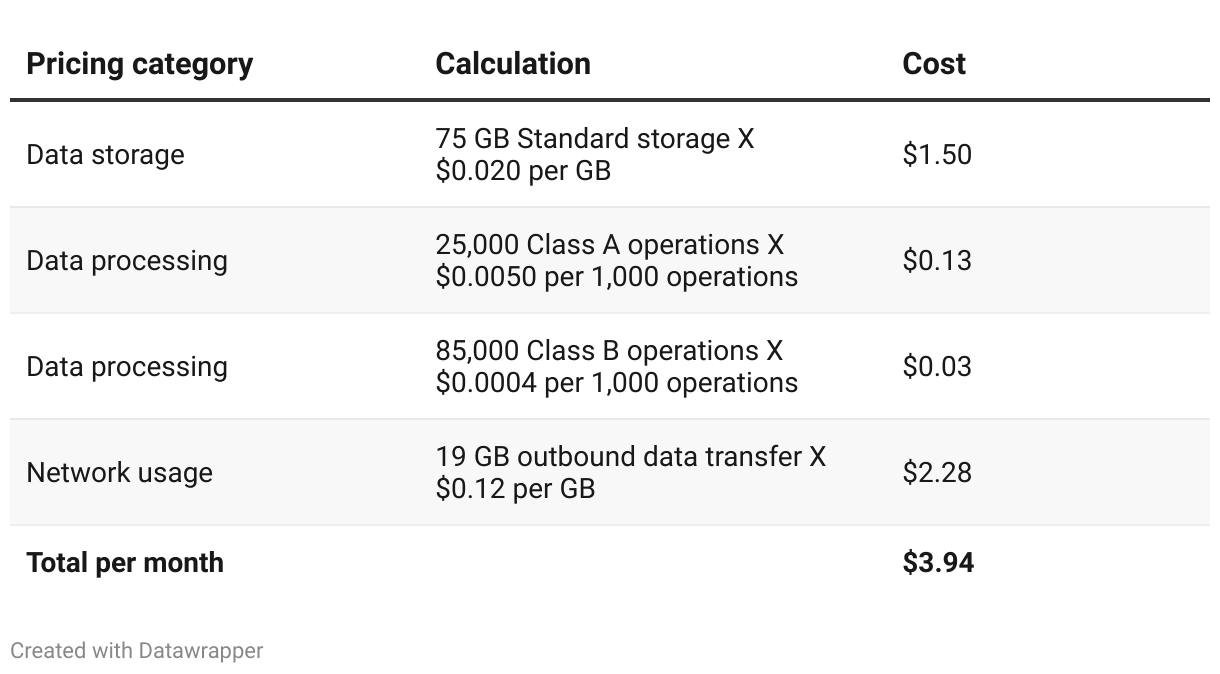Click the Calculation column header

tap(513, 64)
